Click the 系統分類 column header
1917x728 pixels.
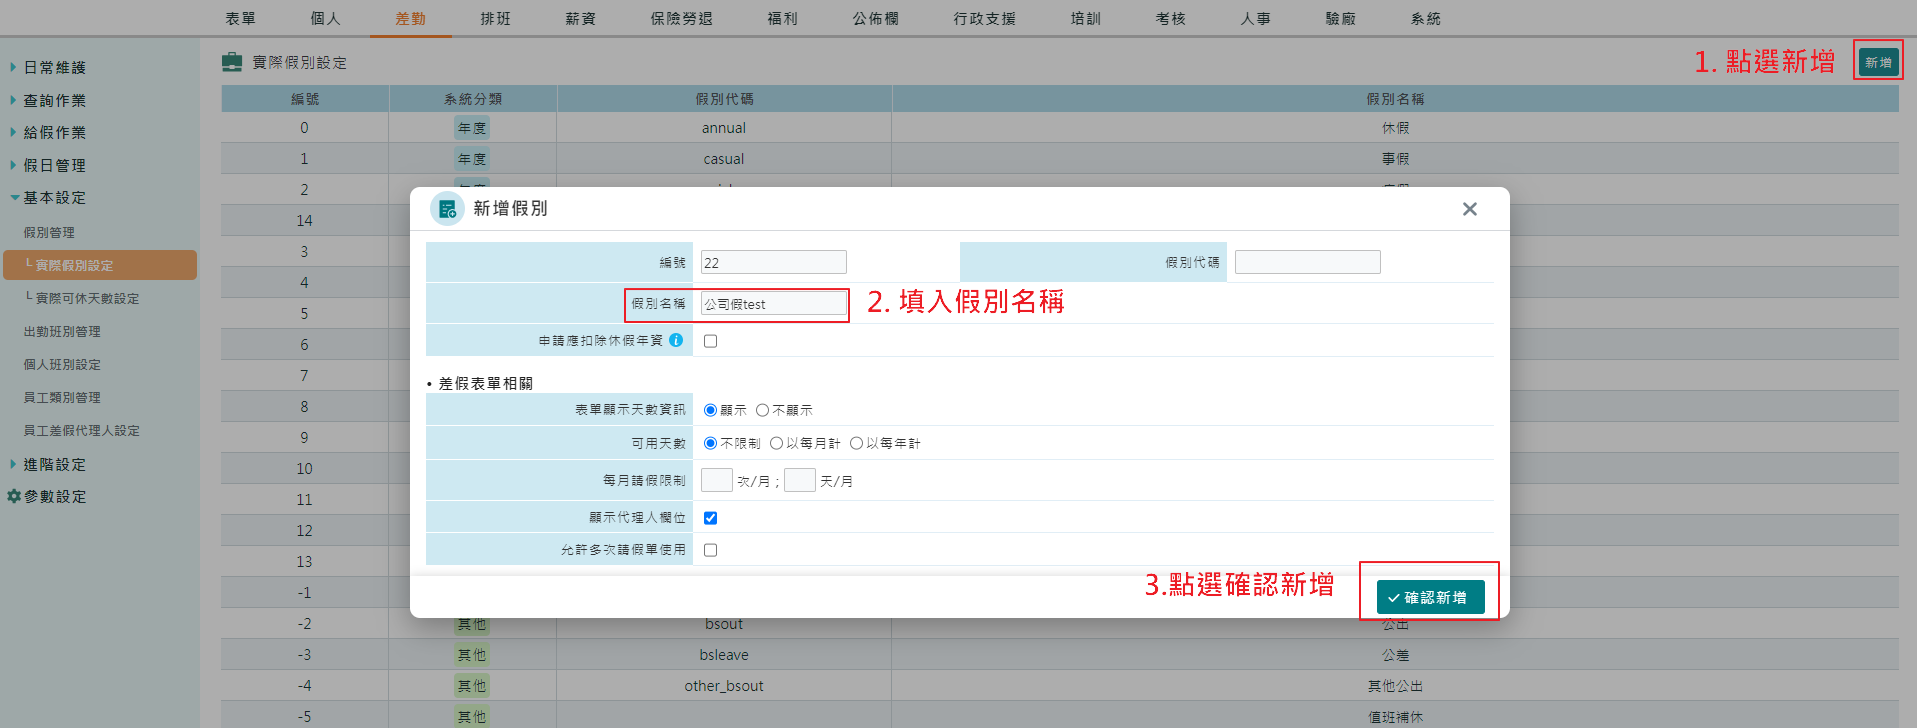[x=473, y=98]
